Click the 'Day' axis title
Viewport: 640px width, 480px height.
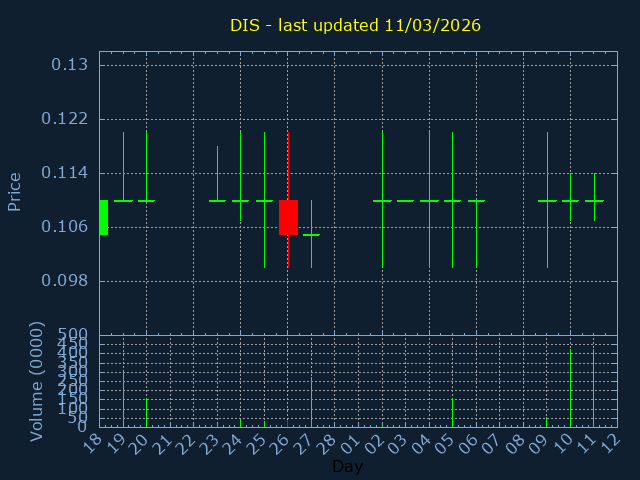(347, 466)
